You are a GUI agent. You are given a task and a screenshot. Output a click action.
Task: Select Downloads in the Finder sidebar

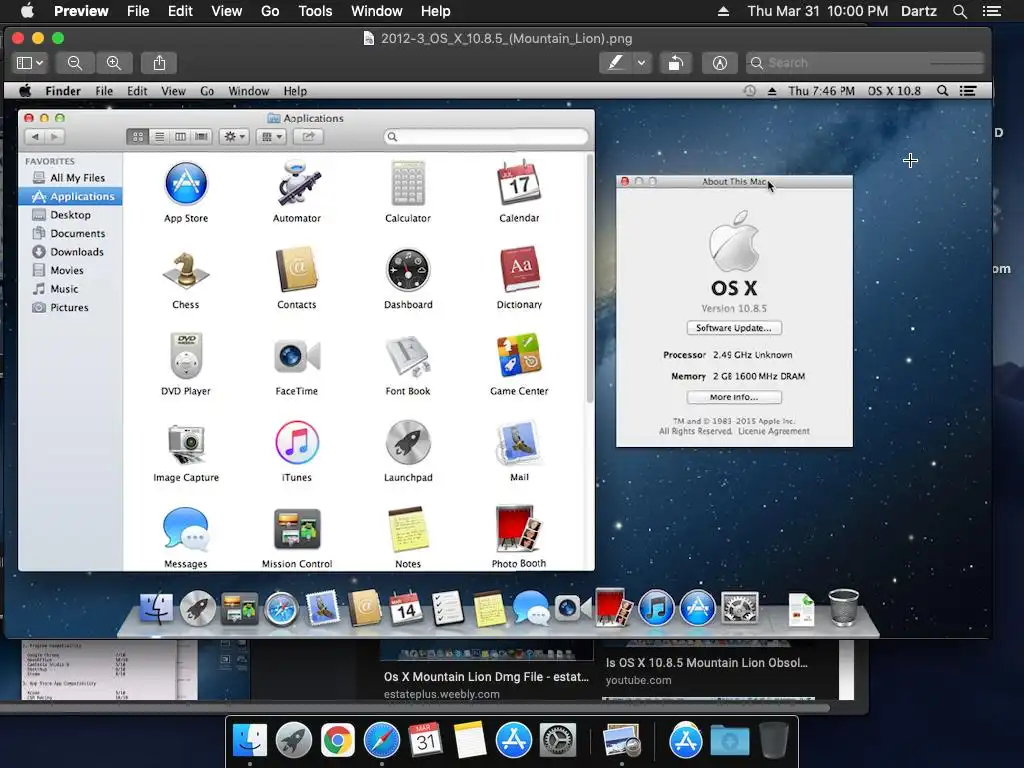coord(69,252)
